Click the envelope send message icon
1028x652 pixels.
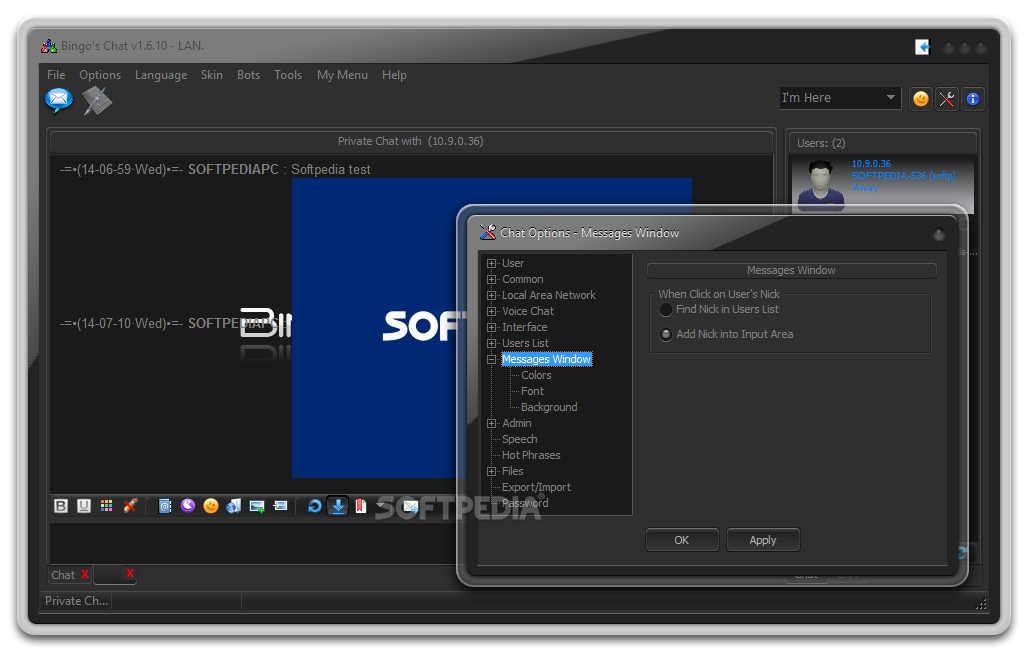coord(410,506)
